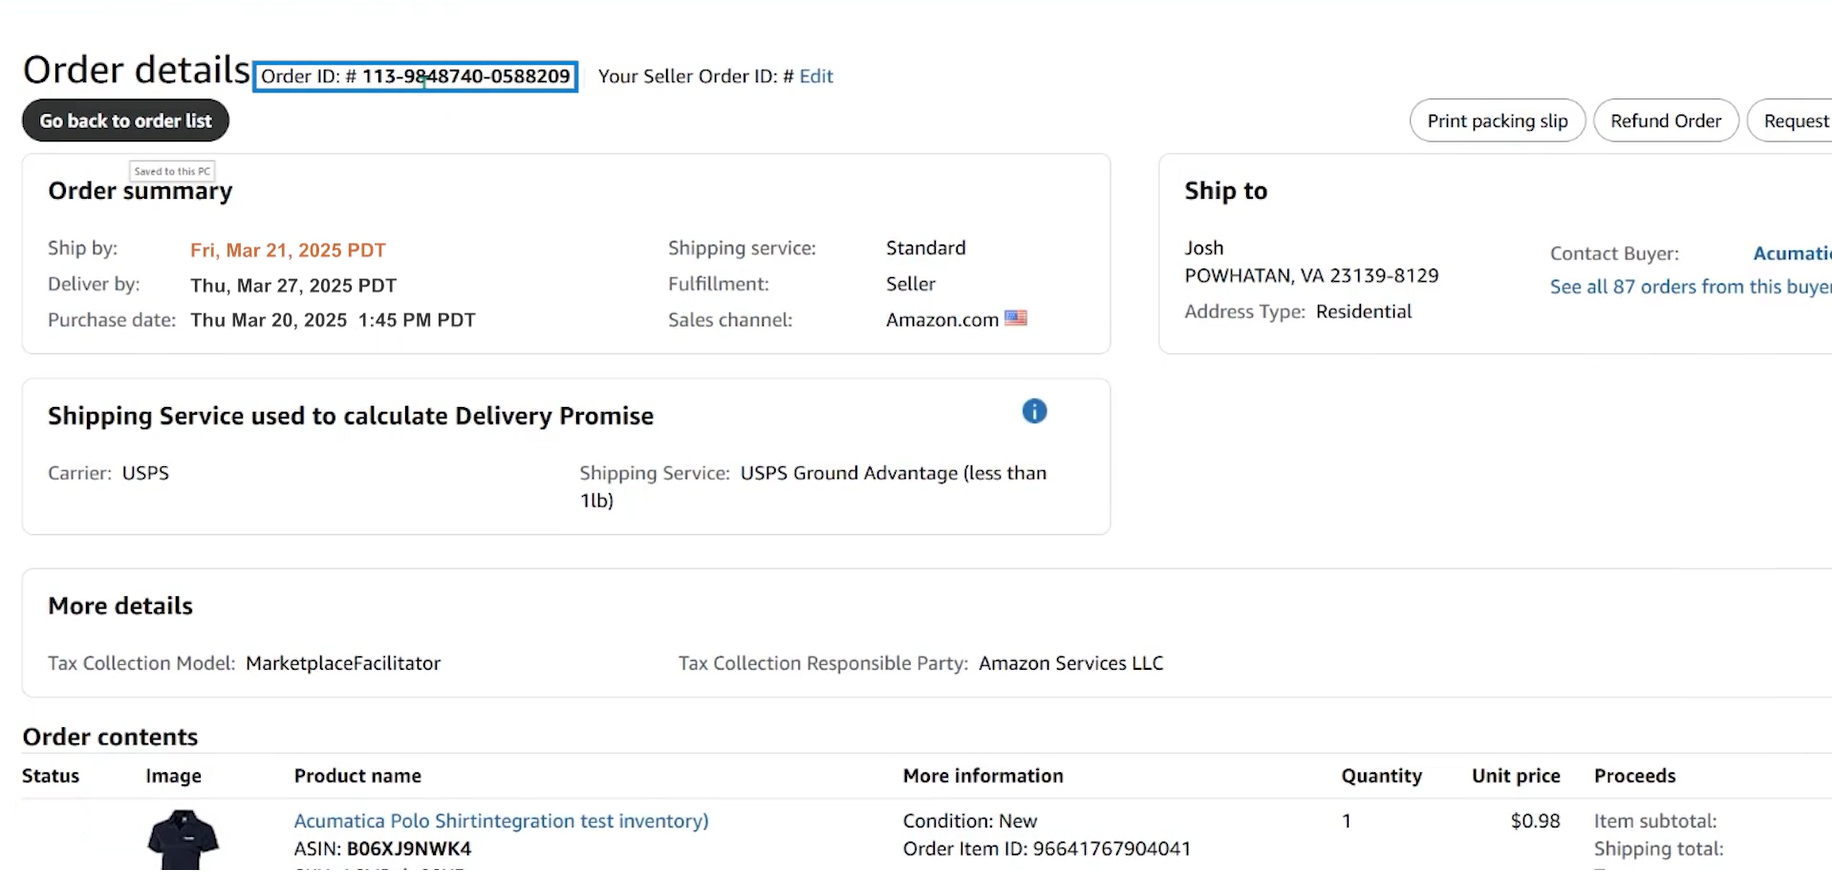
Task: Open Acumatica Polo Shirt product link
Action: point(501,821)
